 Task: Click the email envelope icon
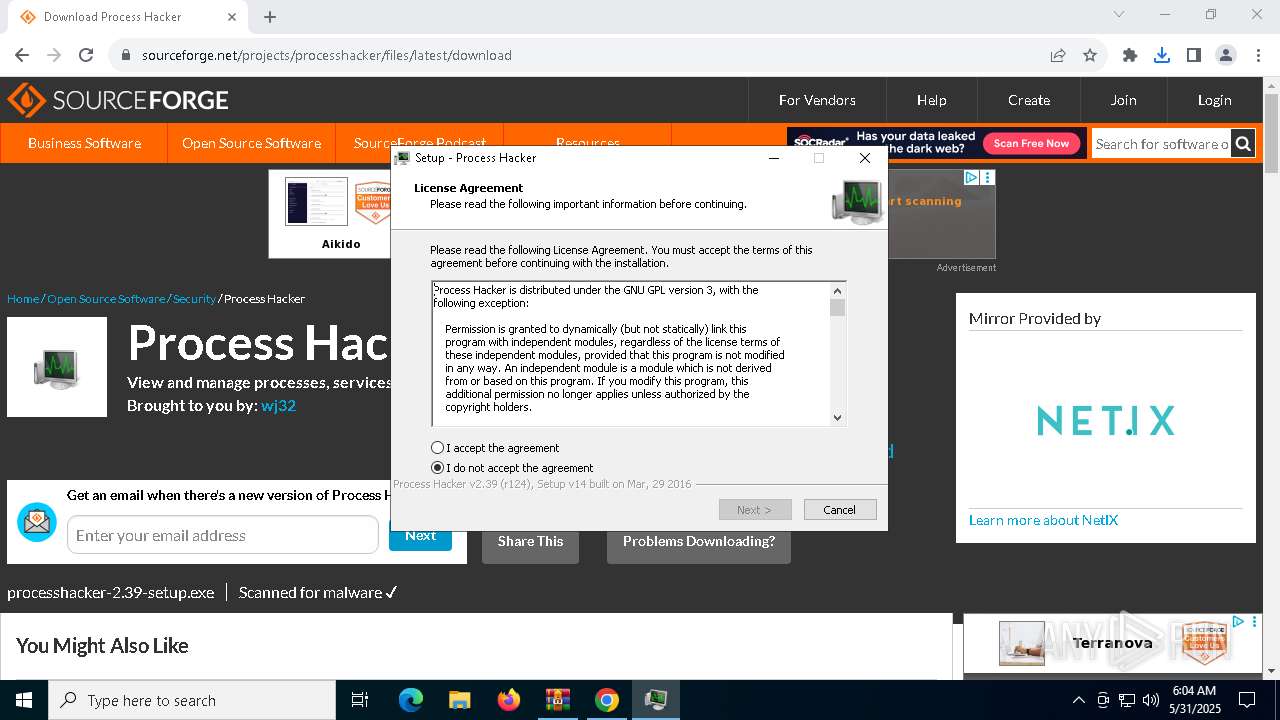(37, 522)
